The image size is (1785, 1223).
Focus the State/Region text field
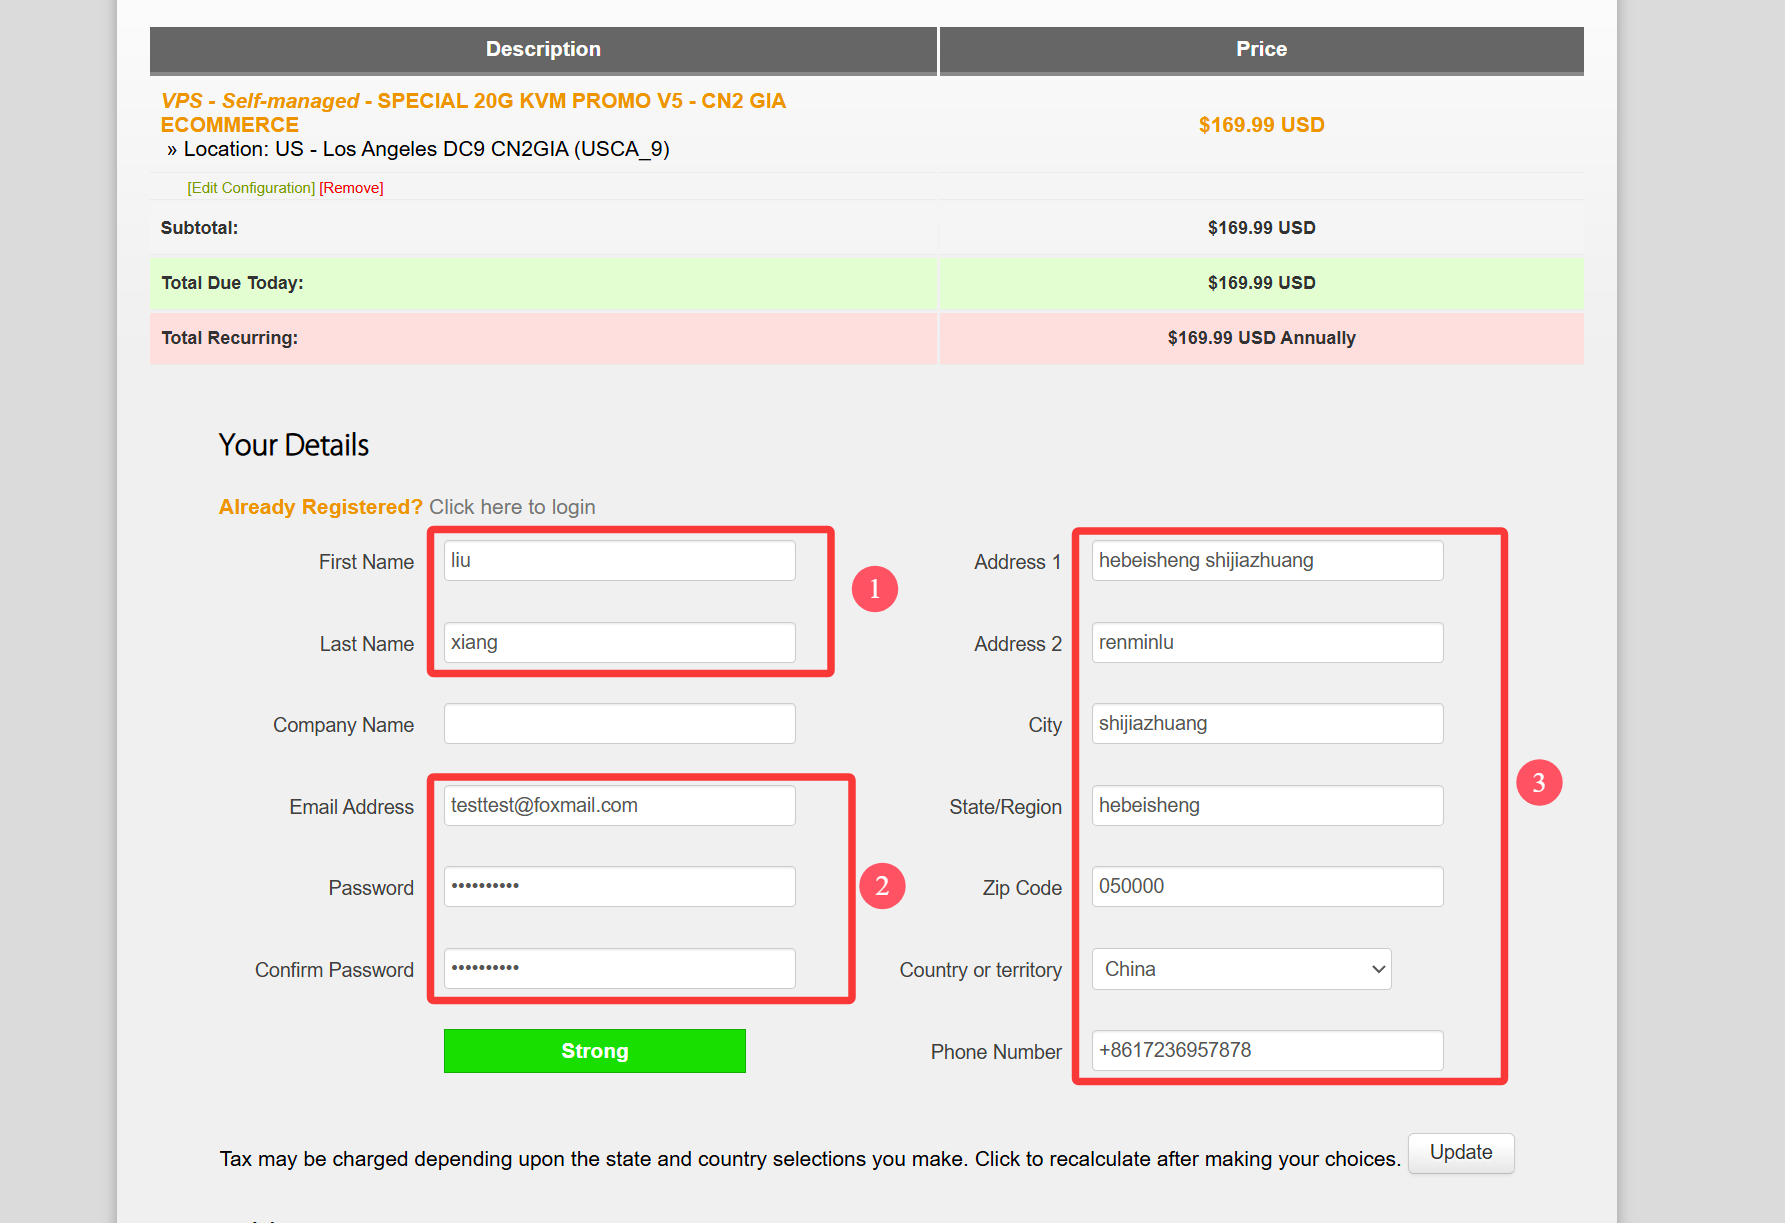1267,806
